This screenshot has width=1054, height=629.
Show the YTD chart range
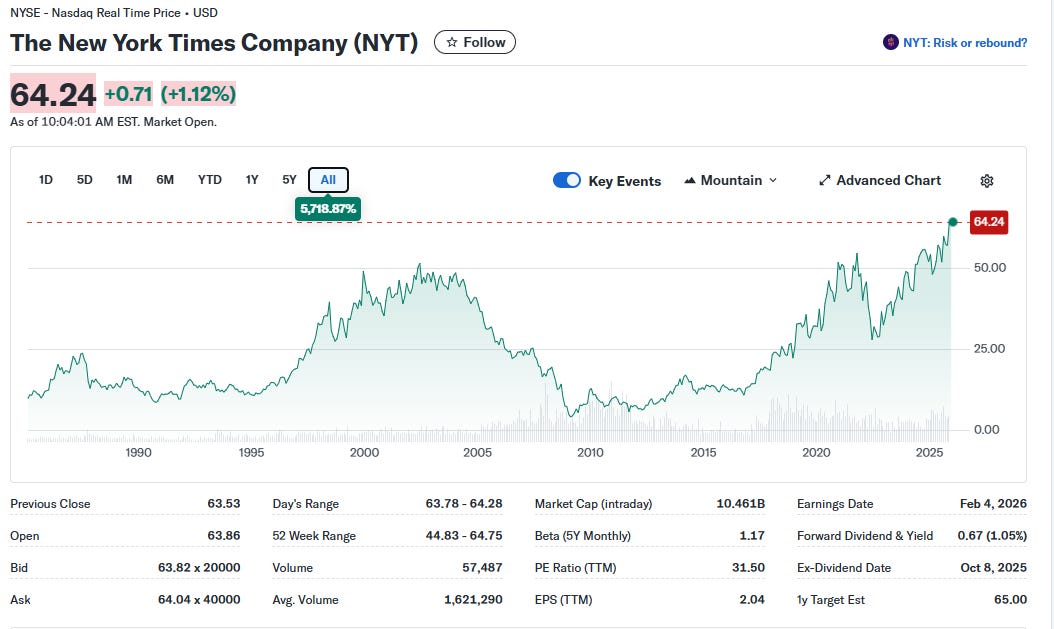(210, 179)
